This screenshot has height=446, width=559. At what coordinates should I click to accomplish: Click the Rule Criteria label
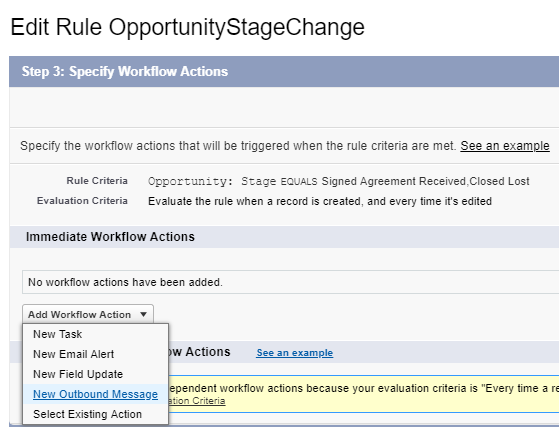click(x=97, y=181)
